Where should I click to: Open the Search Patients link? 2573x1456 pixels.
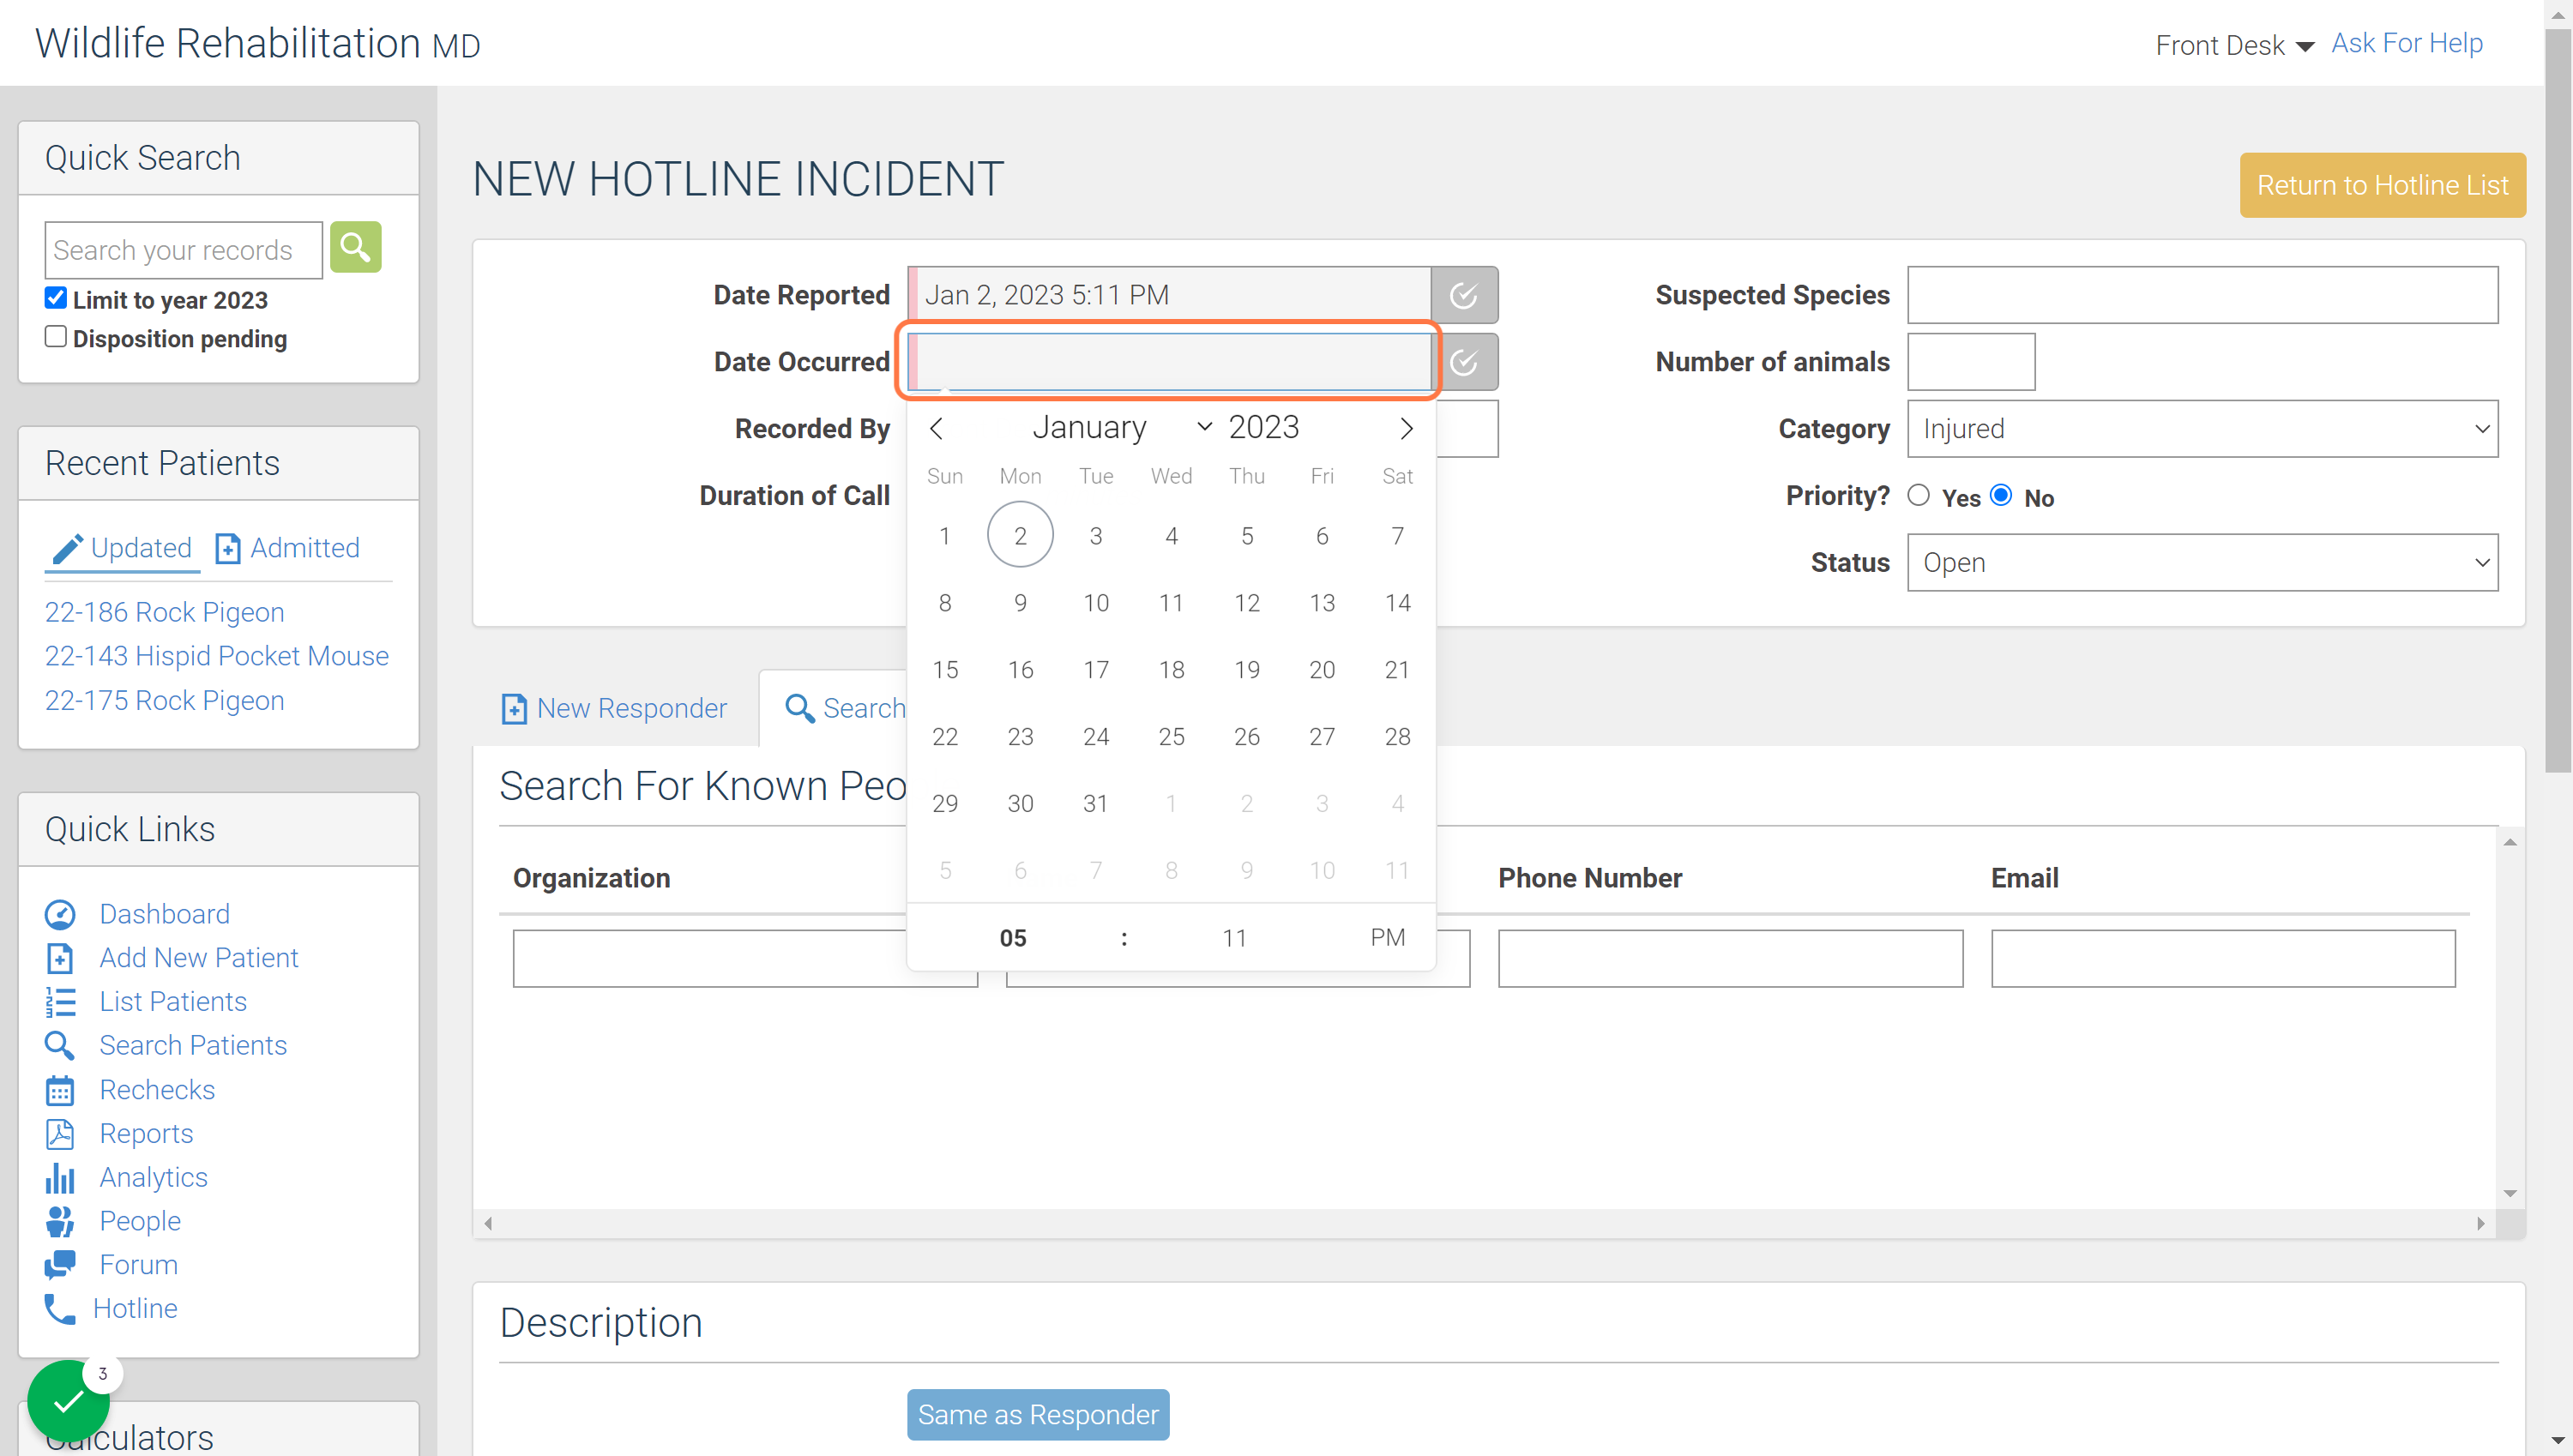point(193,1045)
